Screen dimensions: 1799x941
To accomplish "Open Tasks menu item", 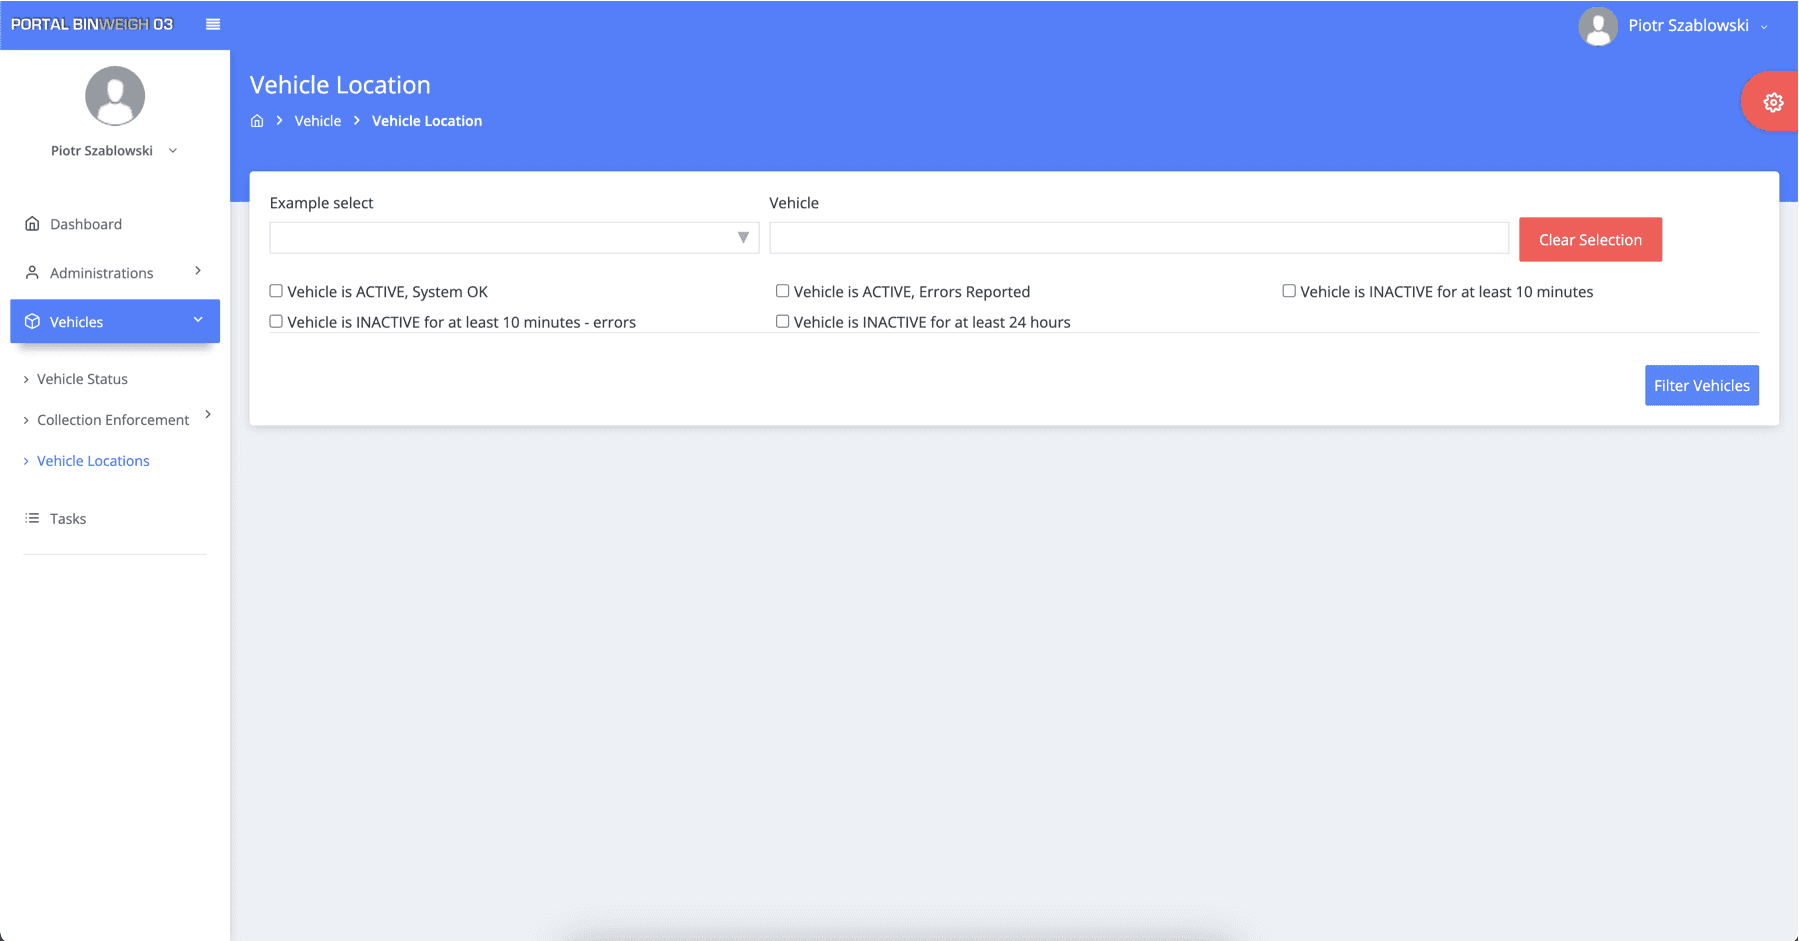I will point(115,518).
